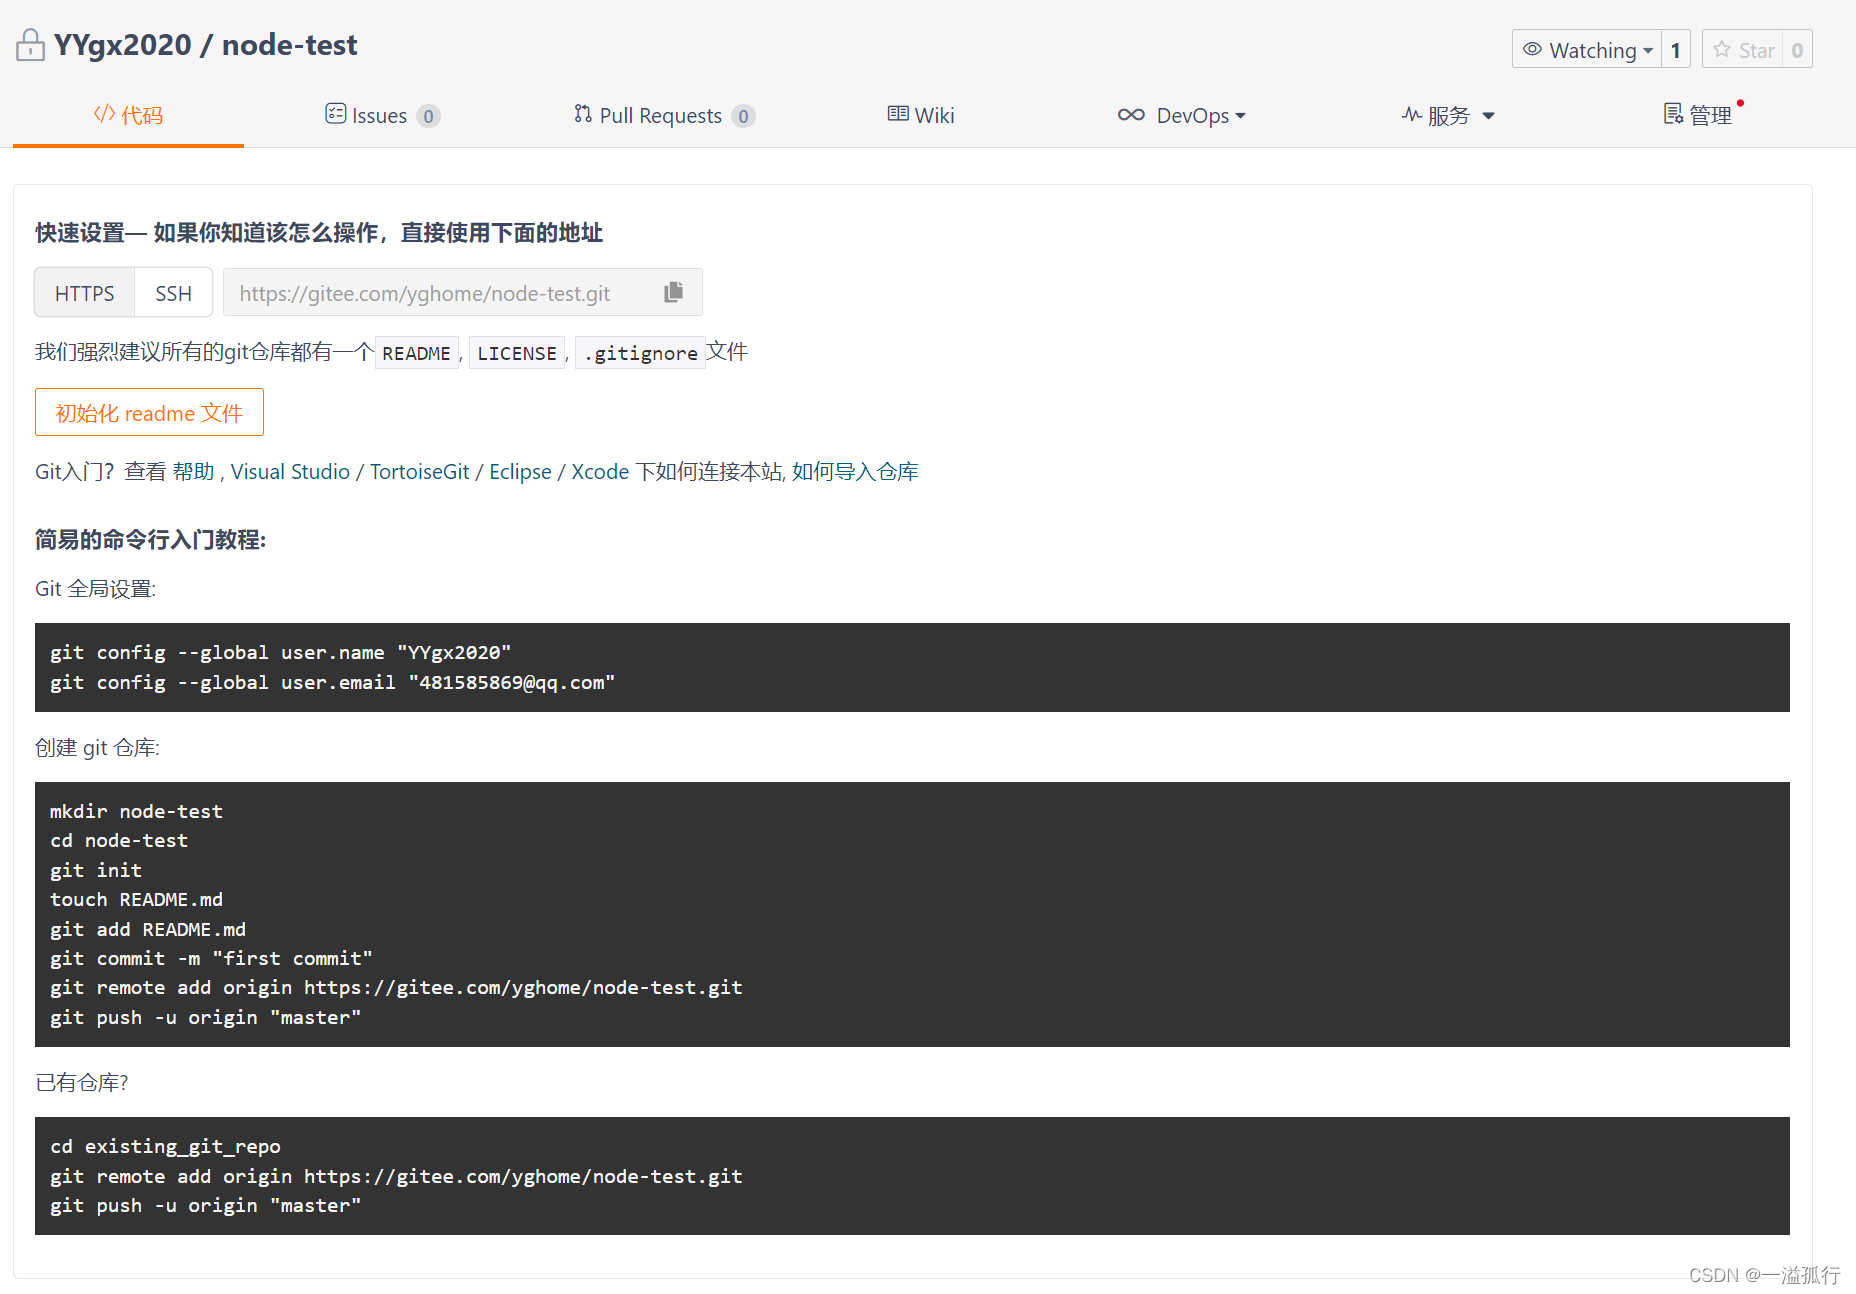Image resolution: width=1856 pixels, height=1294 pixels.
Task: Click the star count 0
Action: click(x=1797, y=49)
